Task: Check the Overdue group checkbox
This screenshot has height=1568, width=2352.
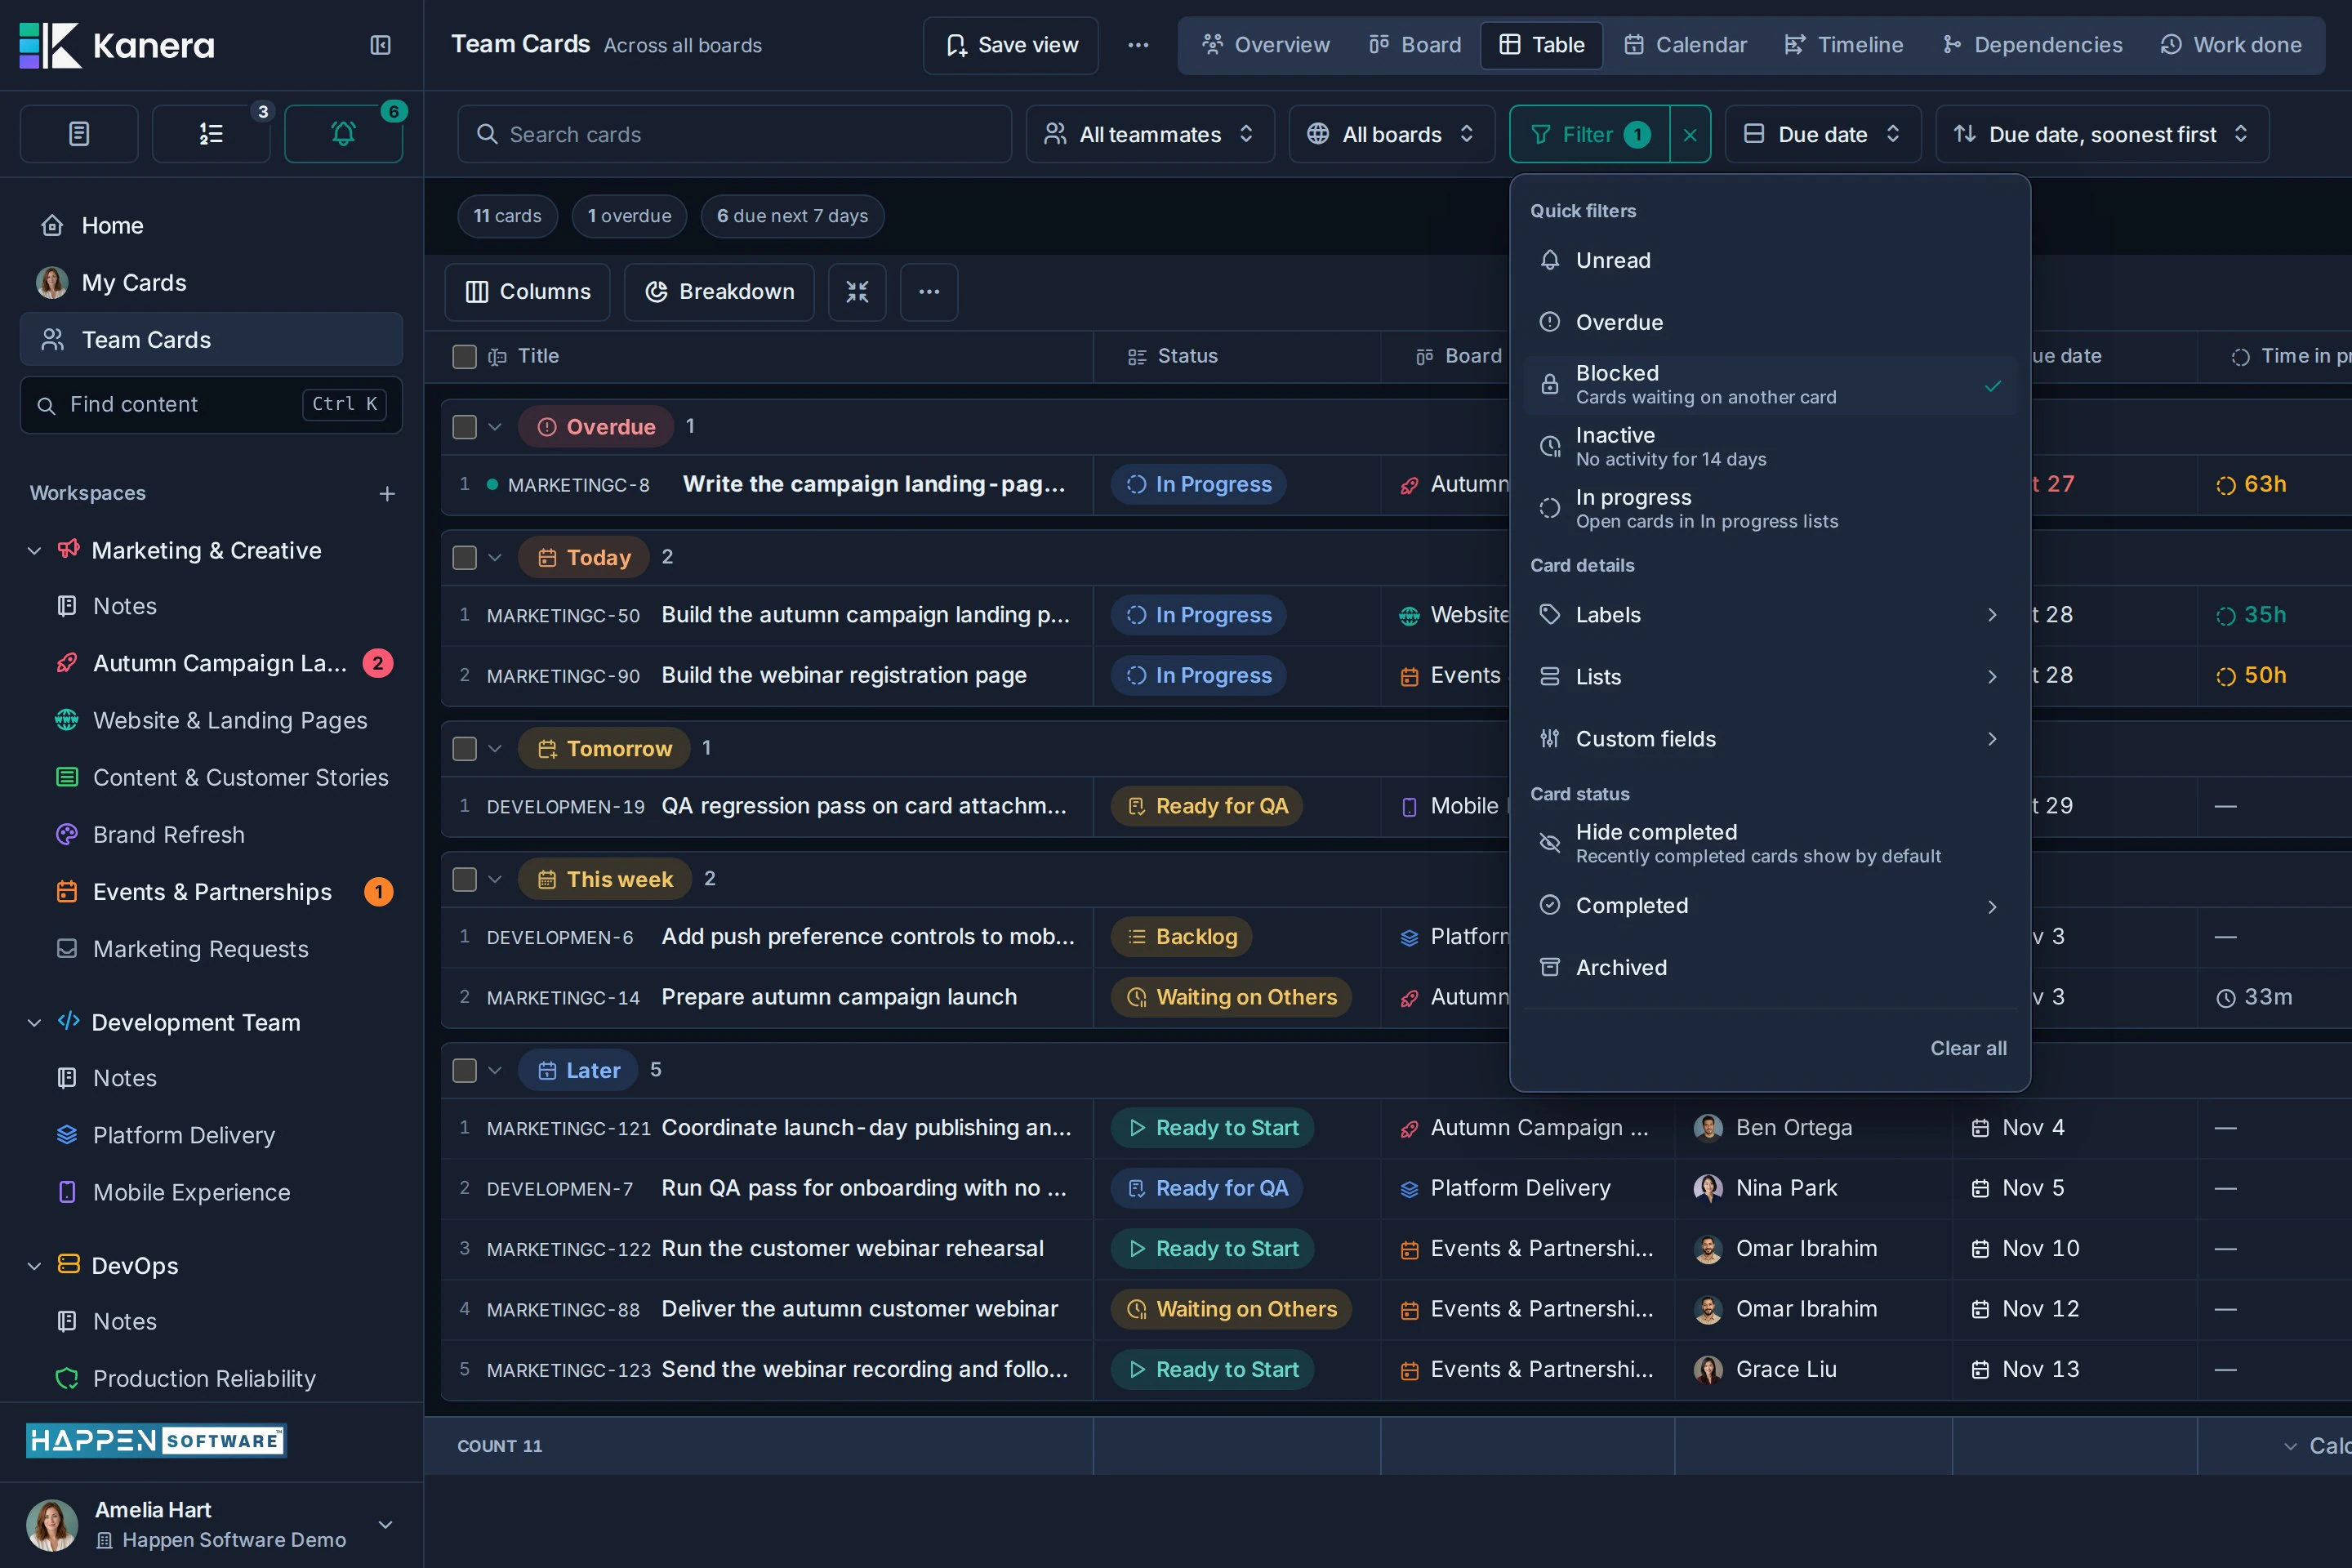Action: pos(464,427)
